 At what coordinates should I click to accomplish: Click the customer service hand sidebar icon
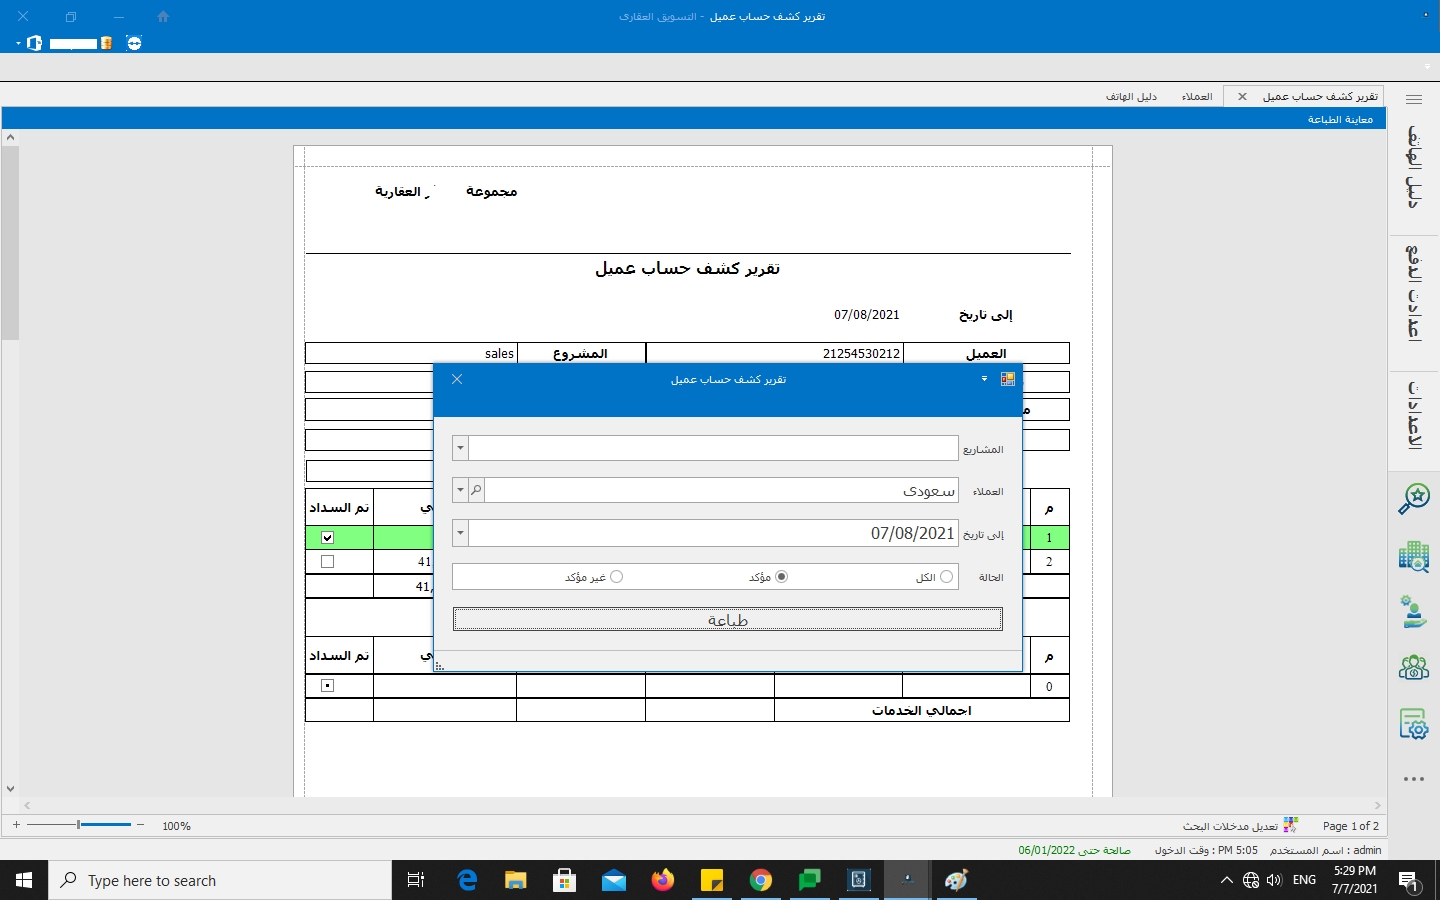click(1413, 612)
